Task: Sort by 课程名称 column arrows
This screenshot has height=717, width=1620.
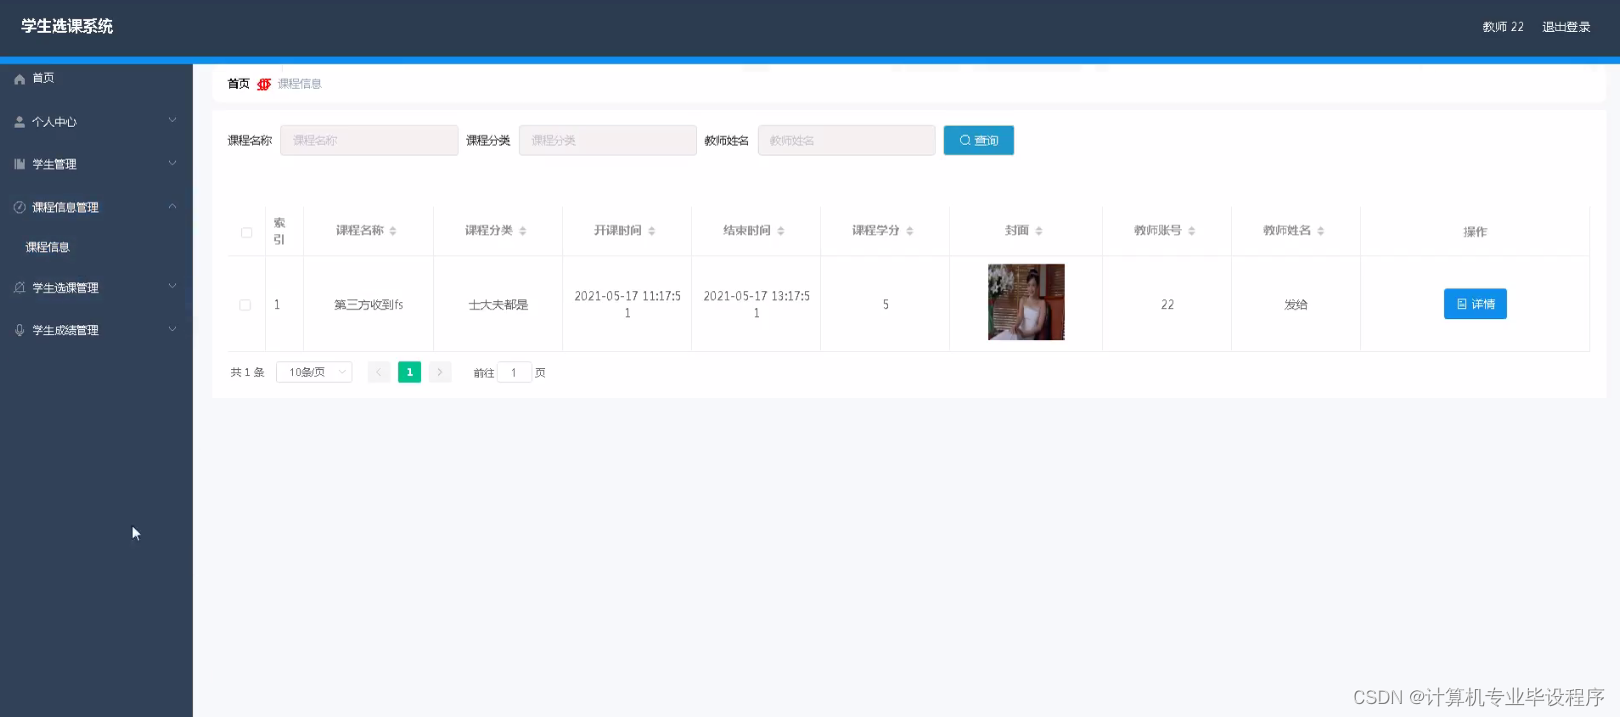Action: pos(393,231)
